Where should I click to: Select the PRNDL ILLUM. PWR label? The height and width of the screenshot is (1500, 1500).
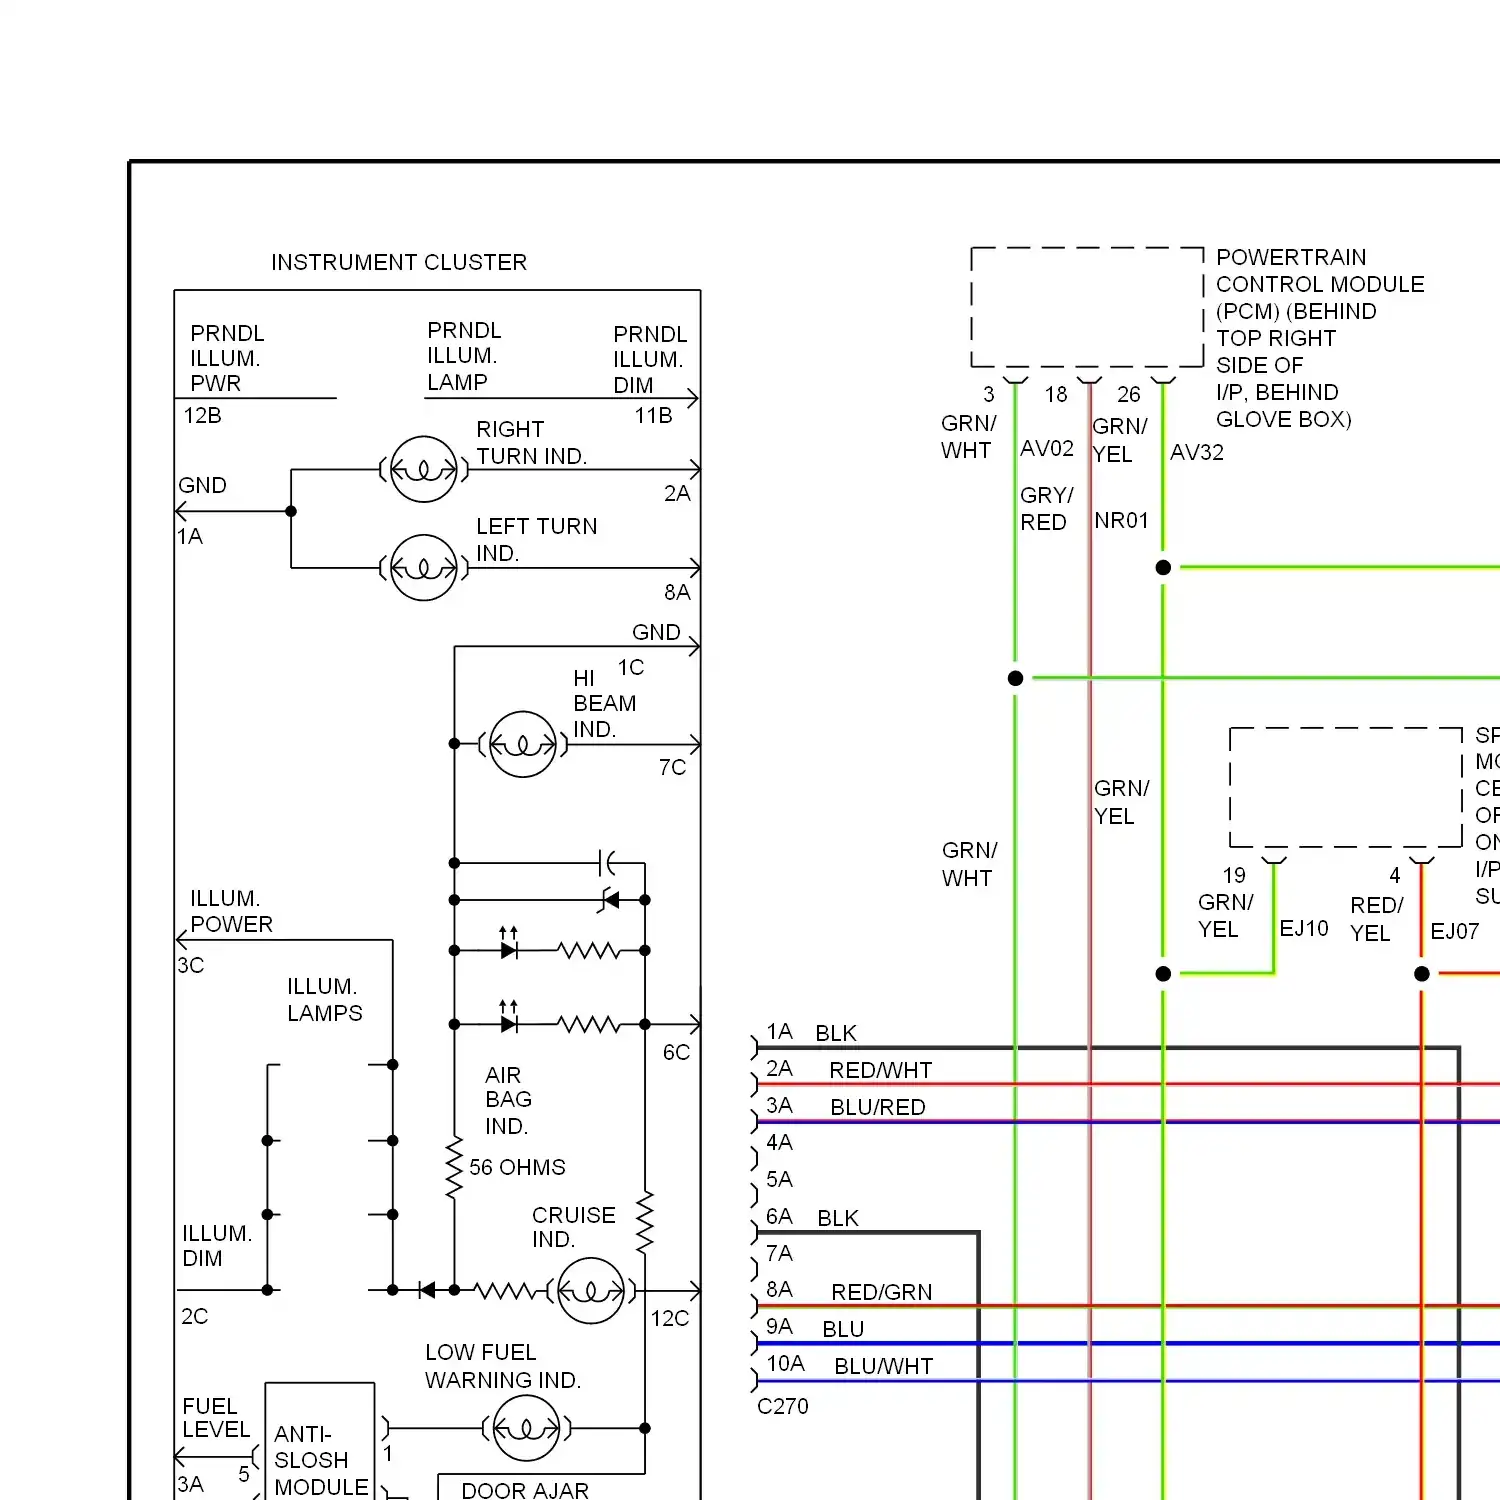227,358
